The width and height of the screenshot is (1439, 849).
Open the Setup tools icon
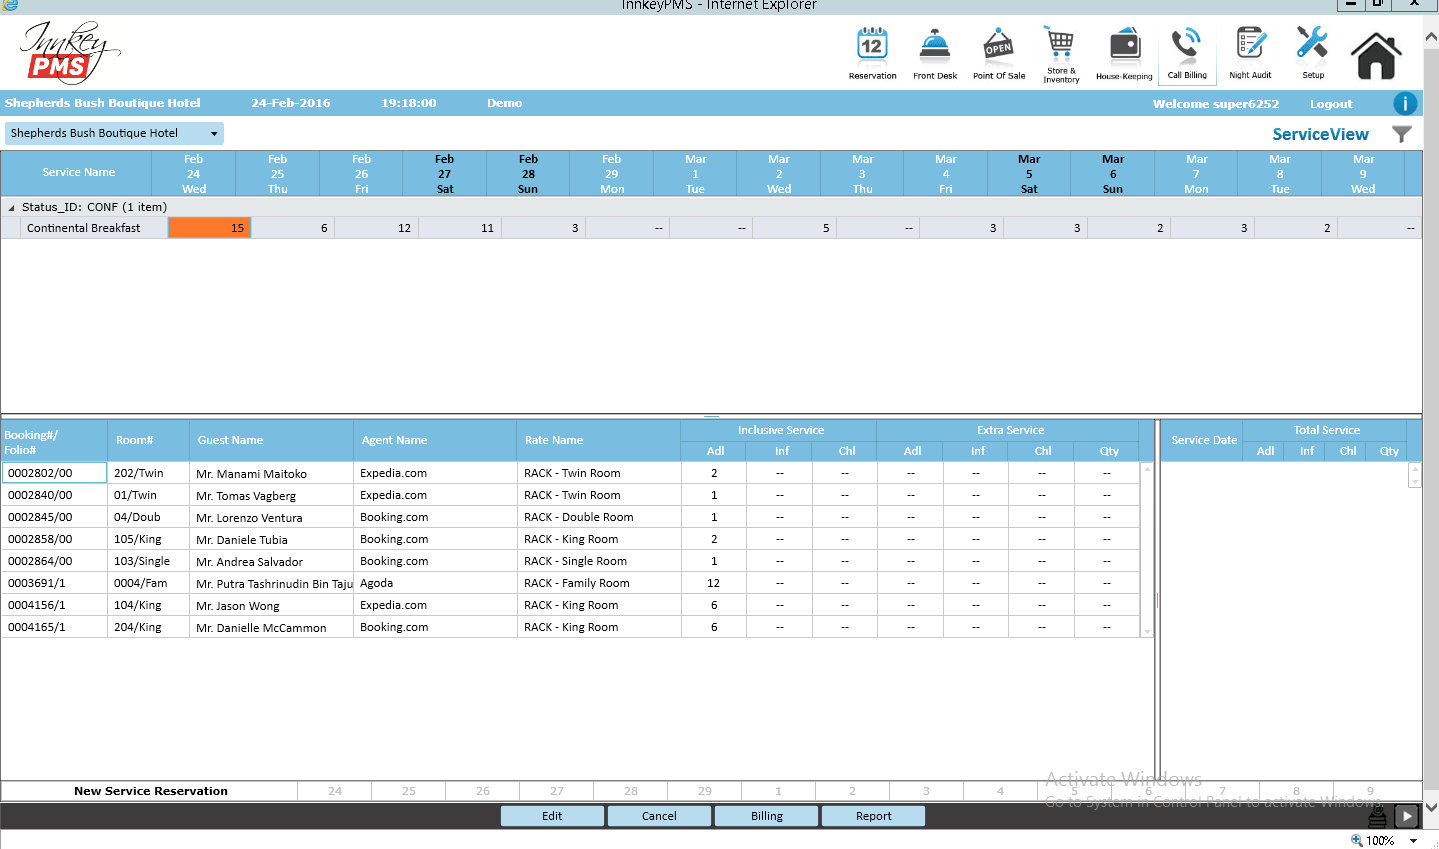(x=1312, y=53)
